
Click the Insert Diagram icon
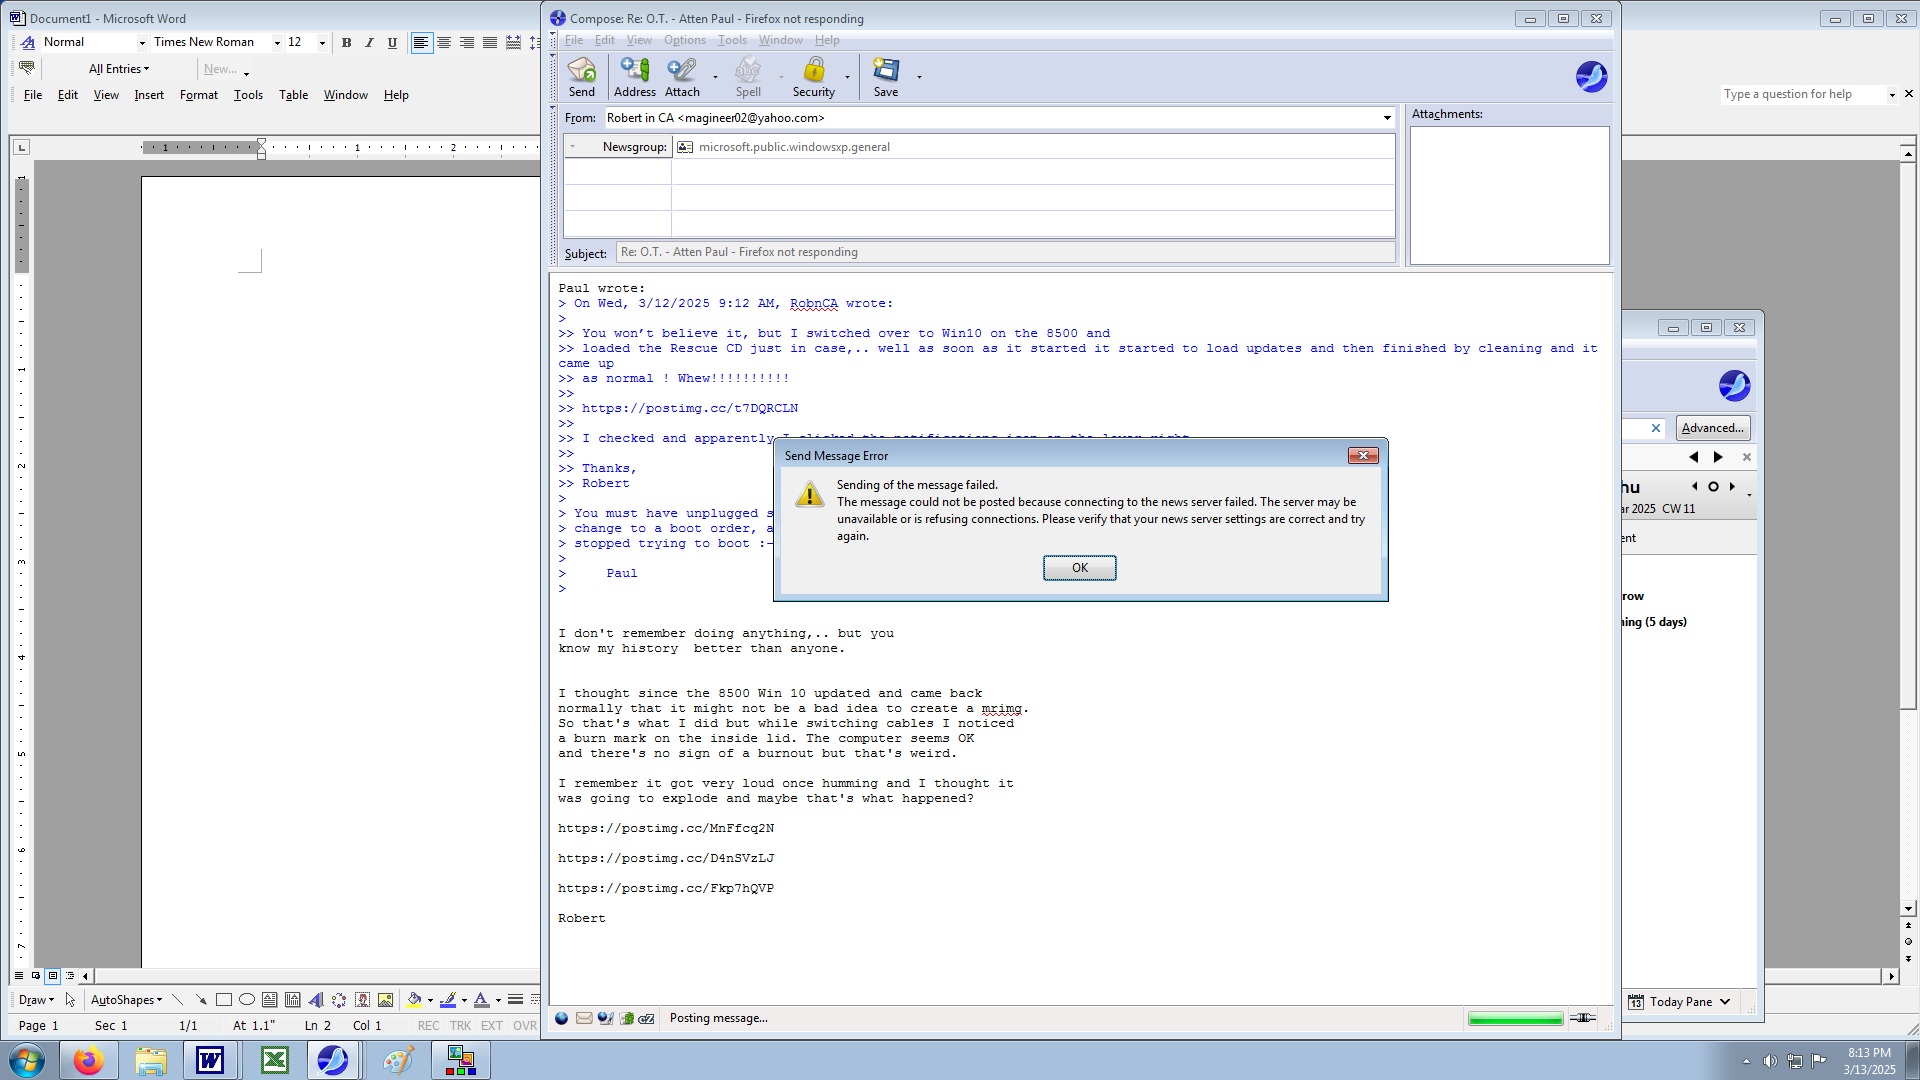(339, 1000)
